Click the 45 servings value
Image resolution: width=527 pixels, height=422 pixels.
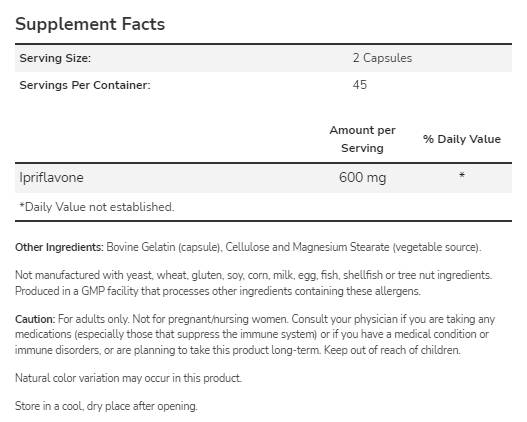click(360, 85)
